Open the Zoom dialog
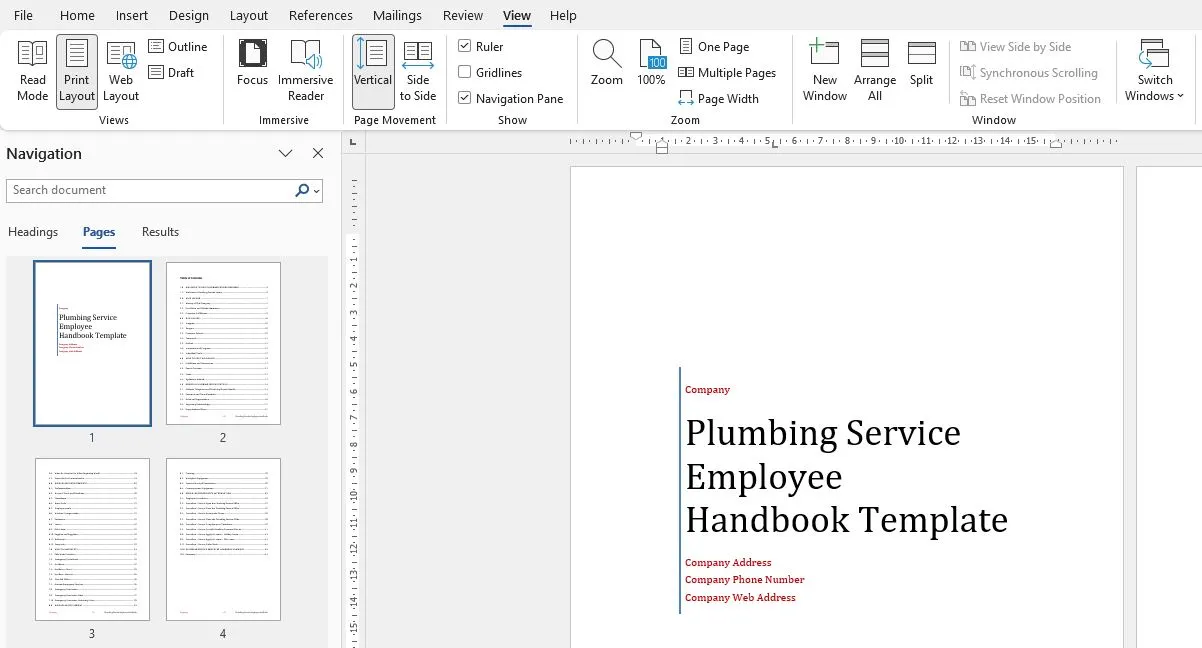 coord(606,64)
